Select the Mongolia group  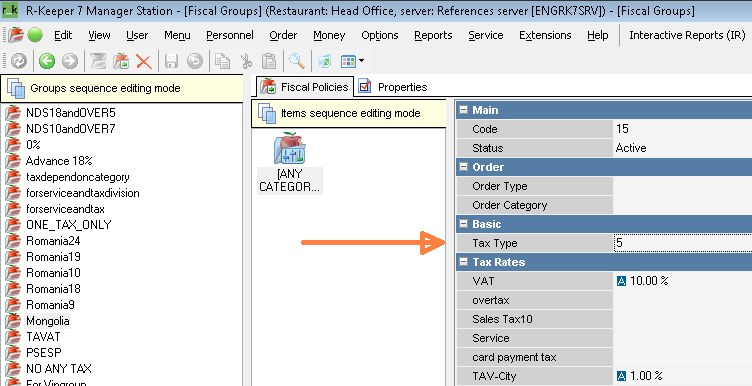[48, 321]
